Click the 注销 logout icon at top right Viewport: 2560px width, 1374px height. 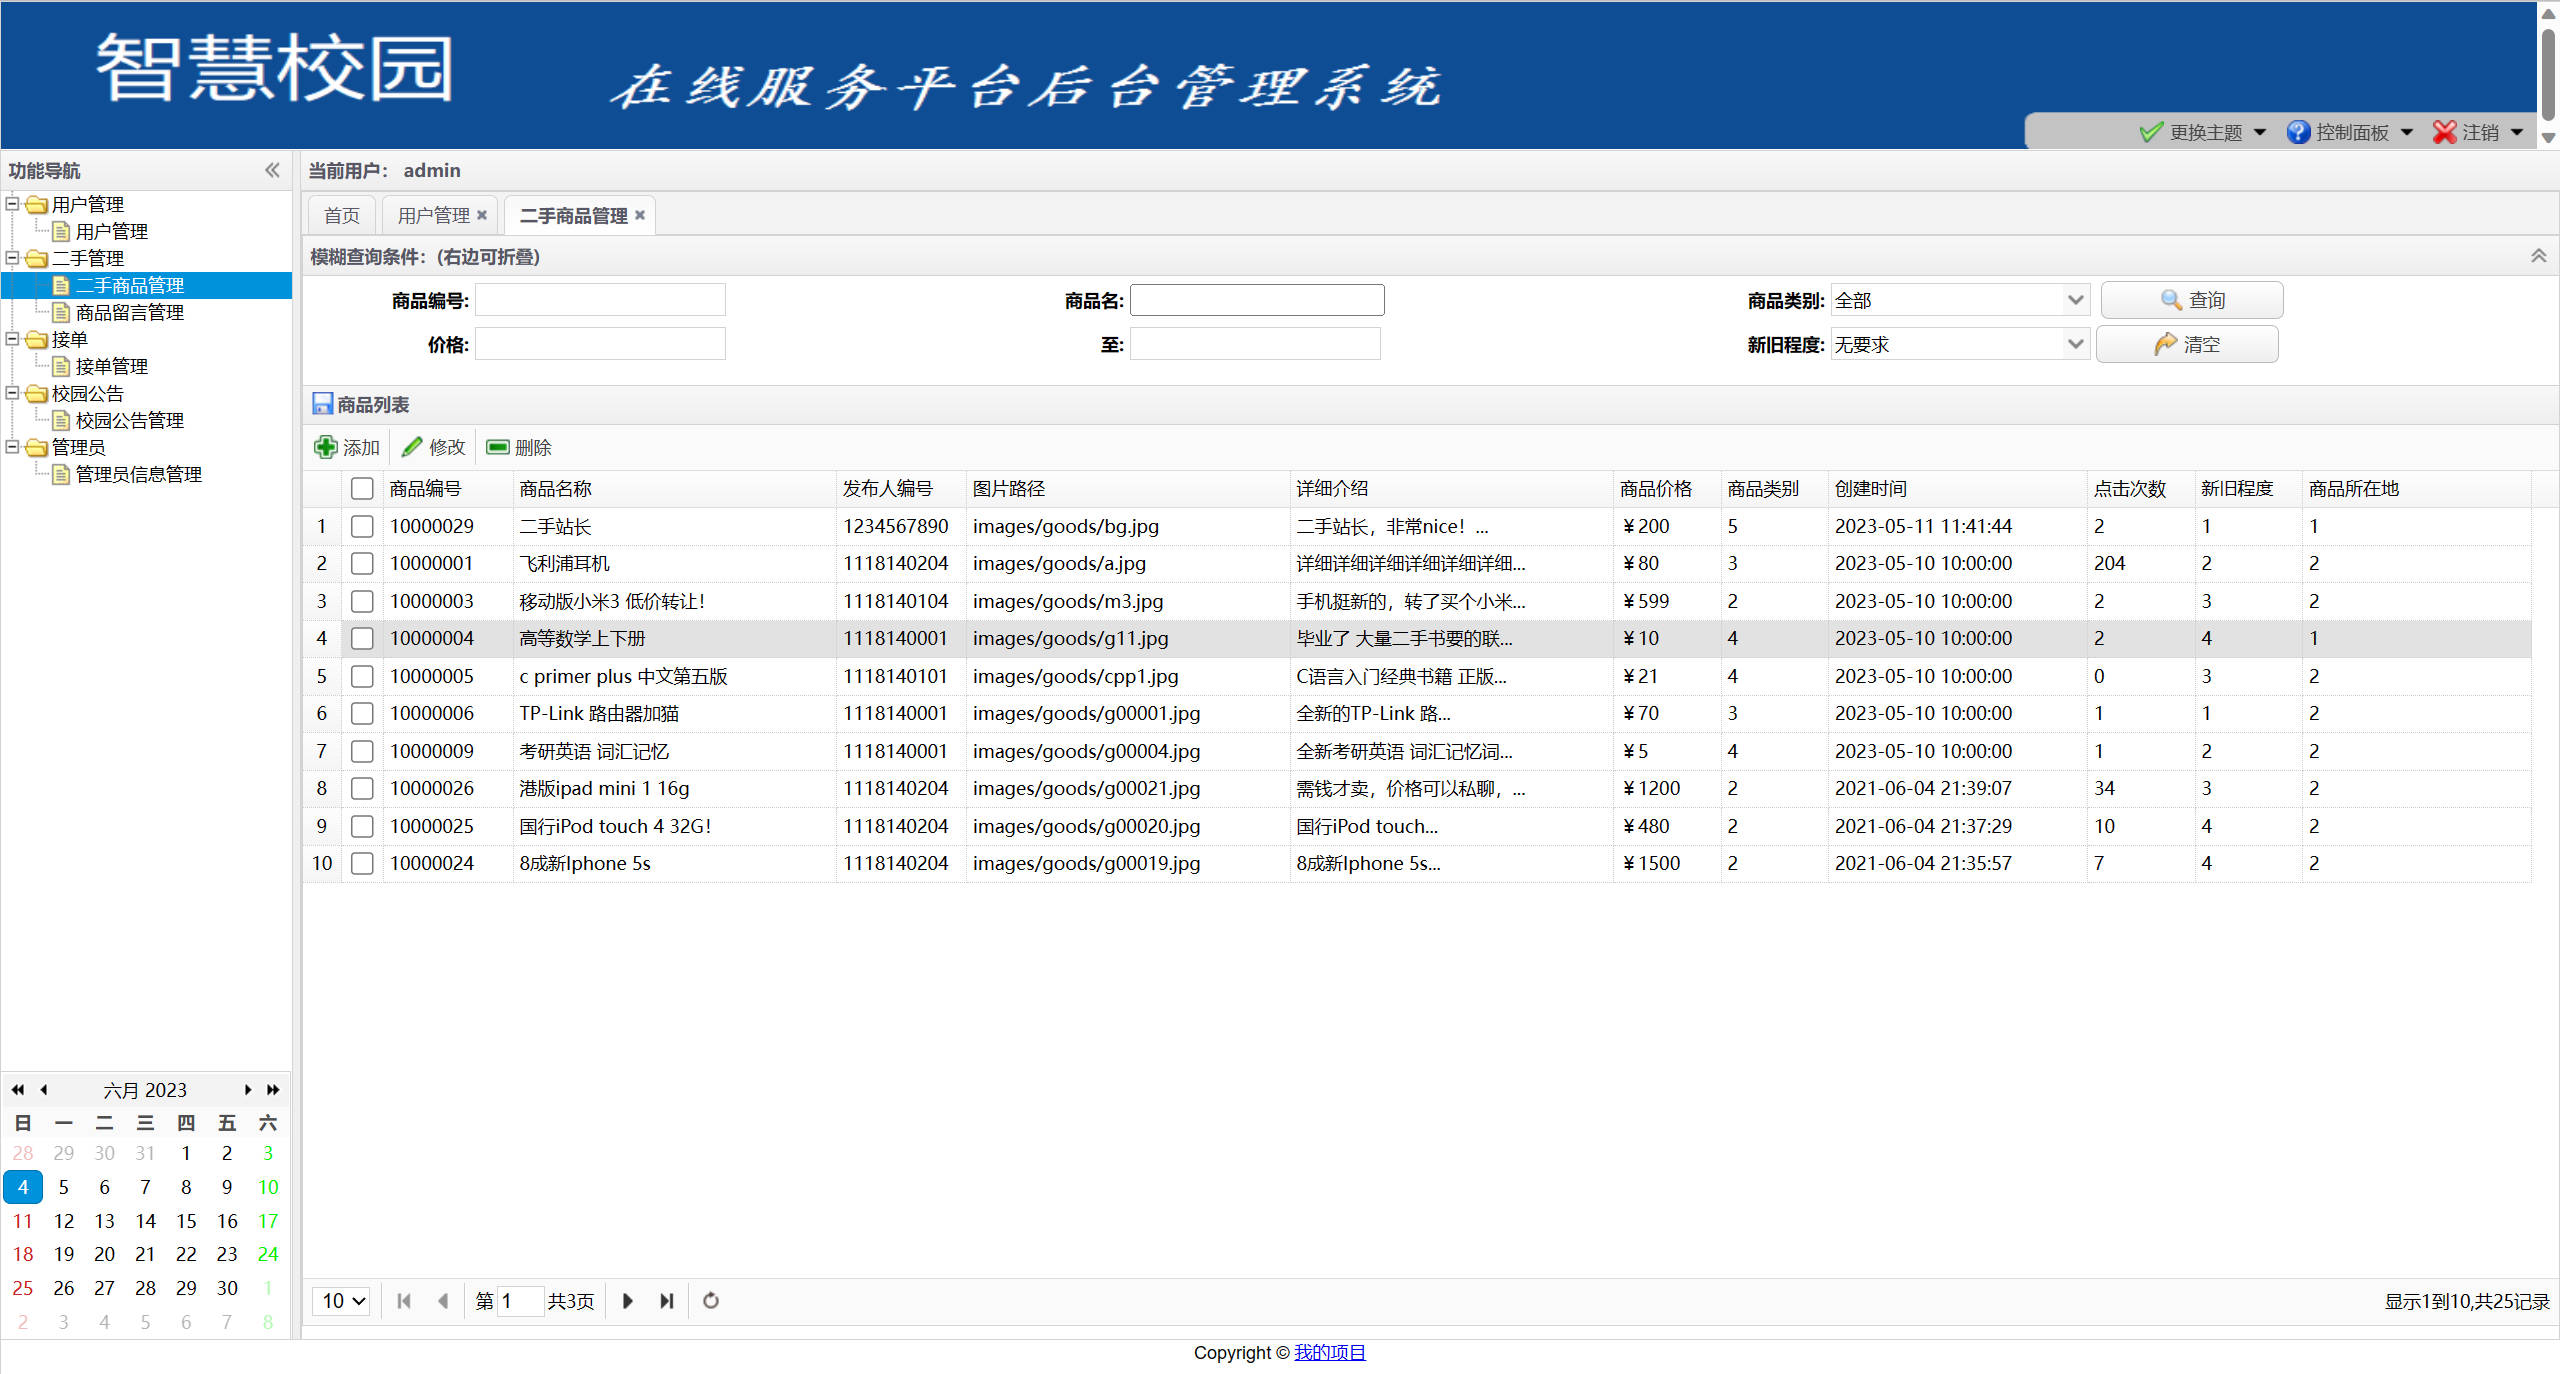(x=2444, y=131)
